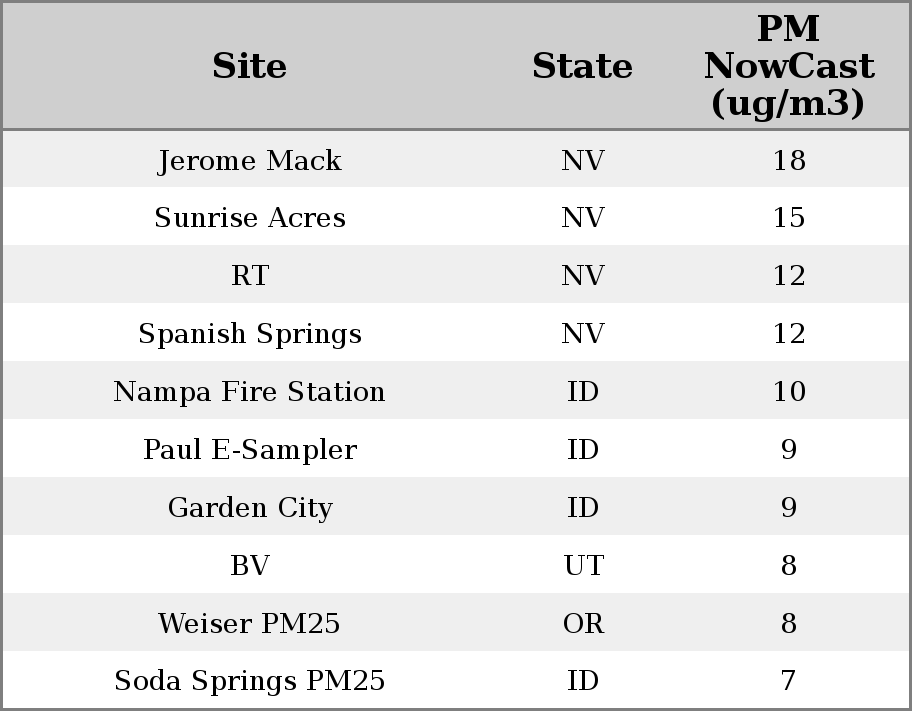Select the BV site cell

coord(249,566)
